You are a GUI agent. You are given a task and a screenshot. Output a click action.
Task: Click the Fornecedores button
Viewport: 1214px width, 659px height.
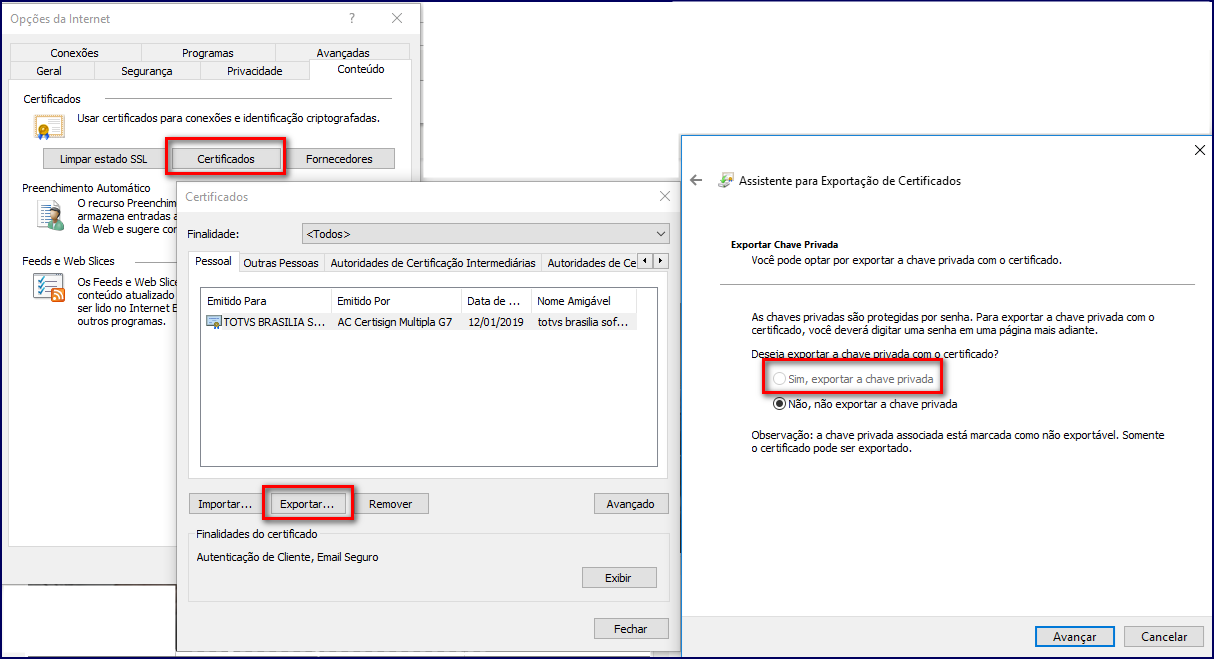[x=339, y=159]
